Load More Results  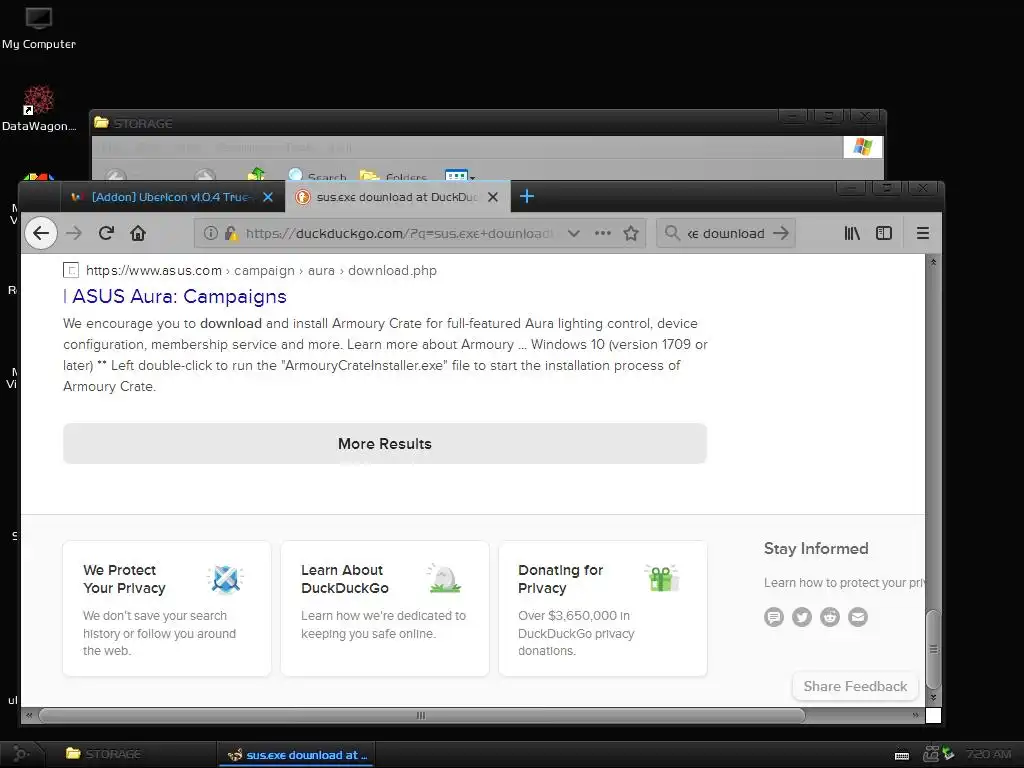coord(385,443)
